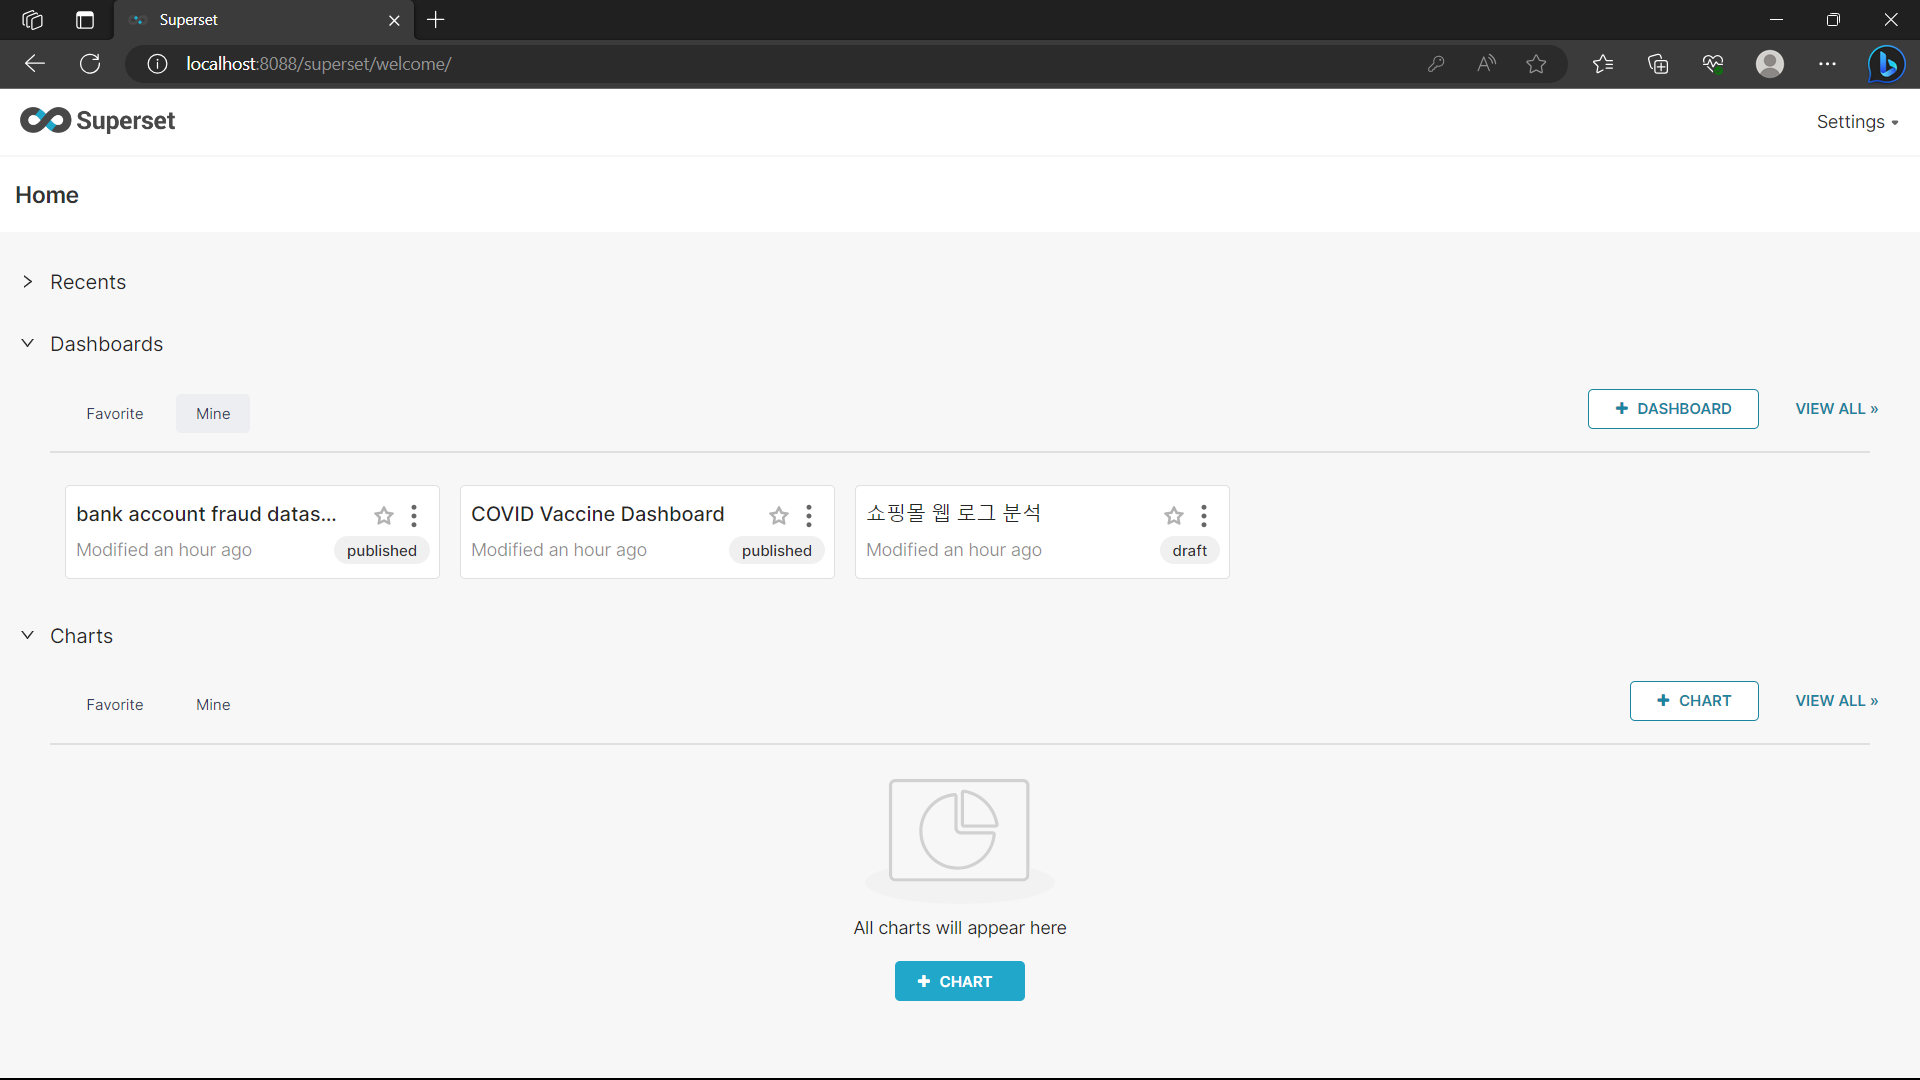
Task: Refresh the browser page
Action: 90,64
